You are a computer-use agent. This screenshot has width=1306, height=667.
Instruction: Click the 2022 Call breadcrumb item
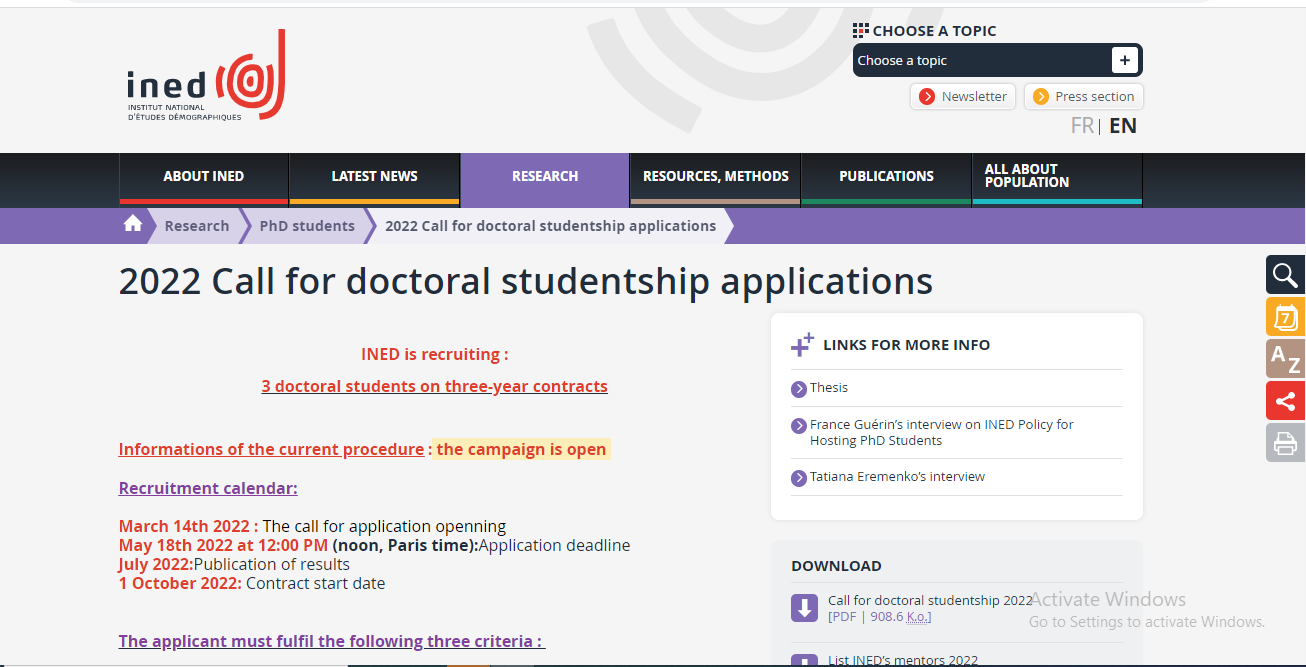(550, 226)
